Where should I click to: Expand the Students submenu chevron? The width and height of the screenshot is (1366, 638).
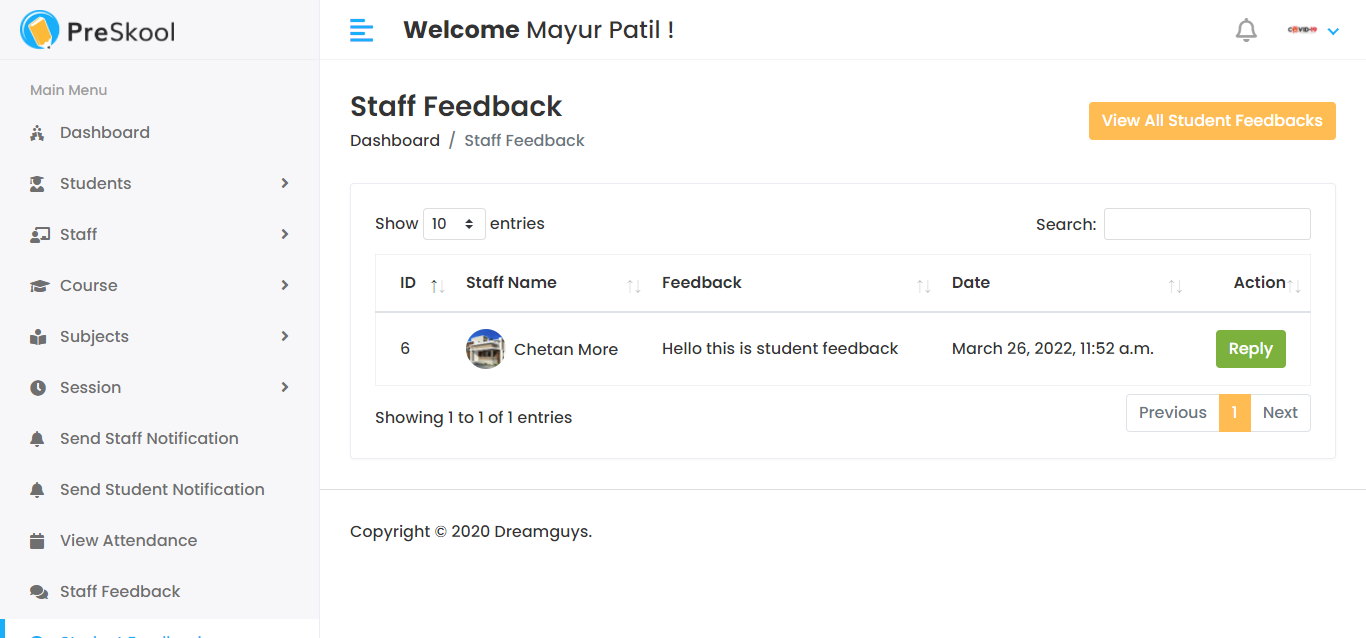tap(285, 183)
